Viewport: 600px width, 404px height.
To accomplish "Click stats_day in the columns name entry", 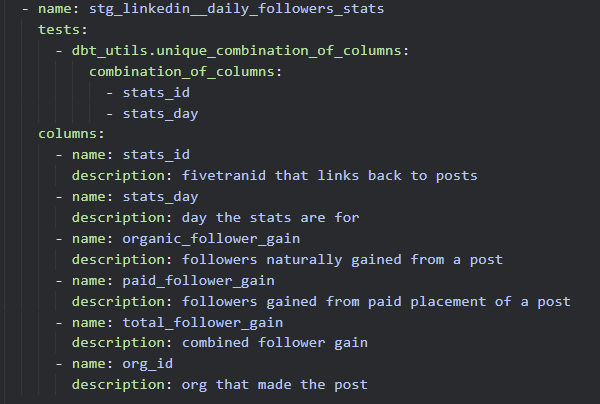I will 160,196.
